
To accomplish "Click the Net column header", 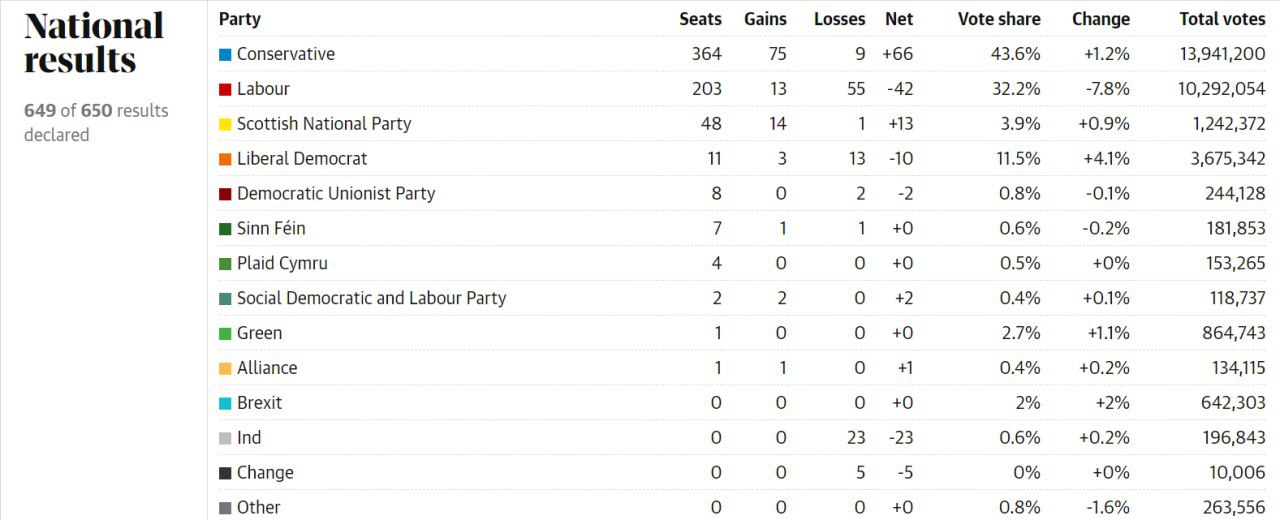I will [x=899, y=19].
